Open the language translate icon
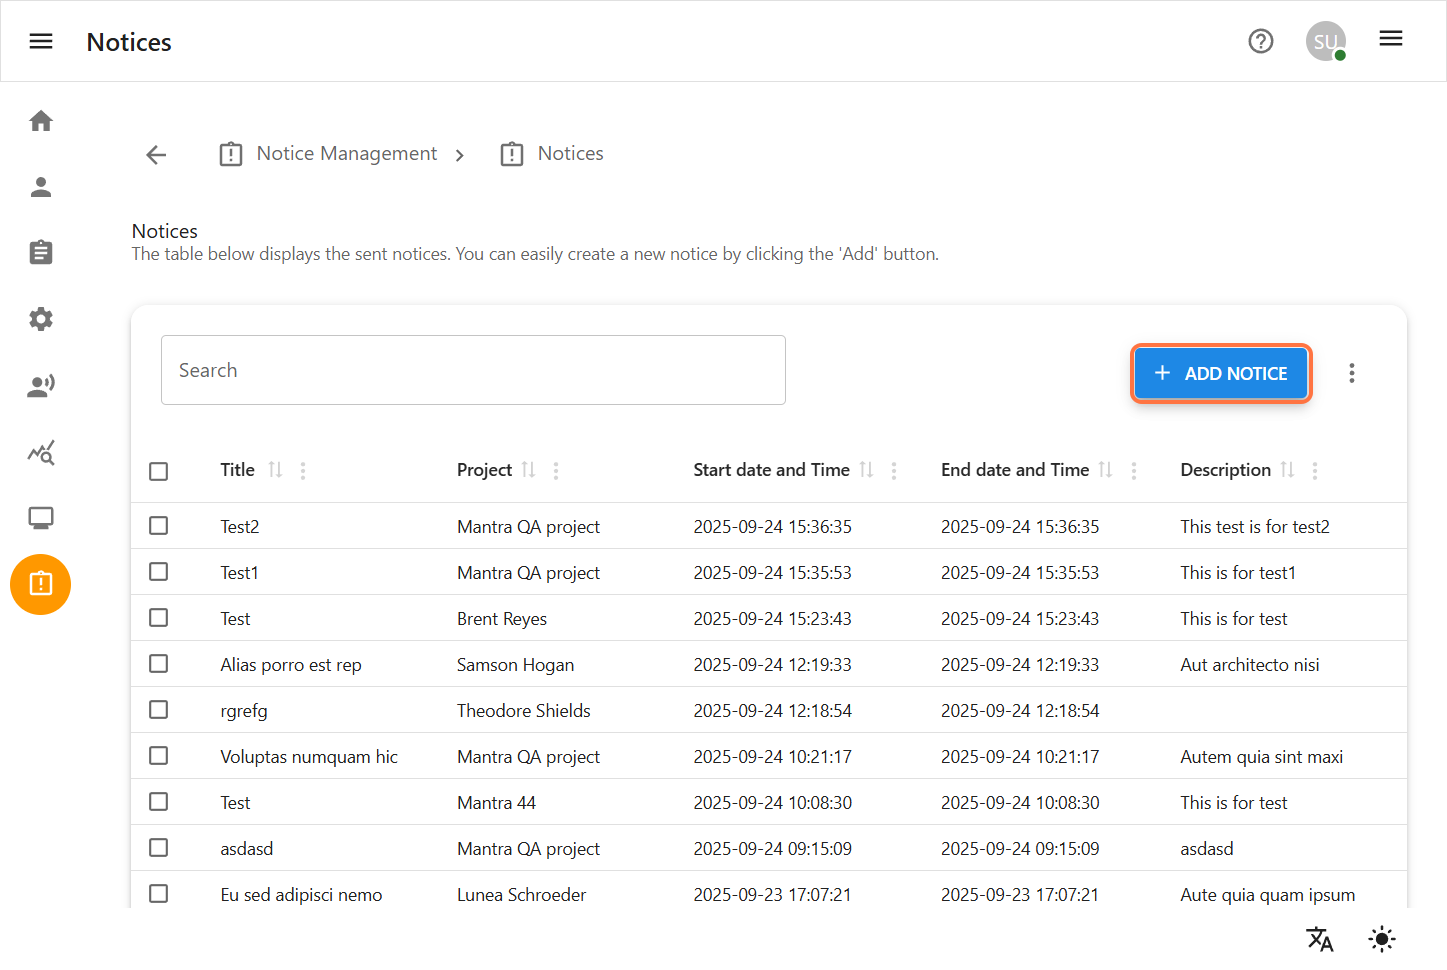The height and width of the screenshot is (970, 1447). click(1319, 939)
